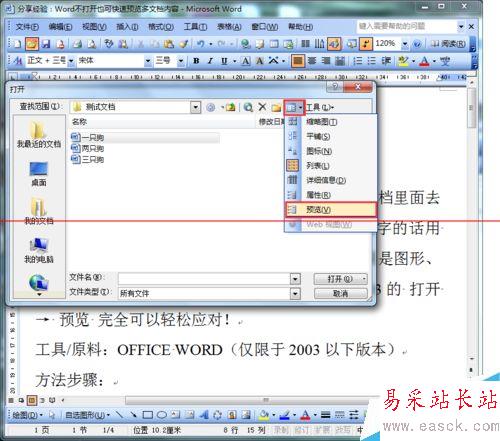This screenshot has width=500, height=441.
Task: Open the Table (表格) menu
Action: pyautogui.click(x=229, y=27)
